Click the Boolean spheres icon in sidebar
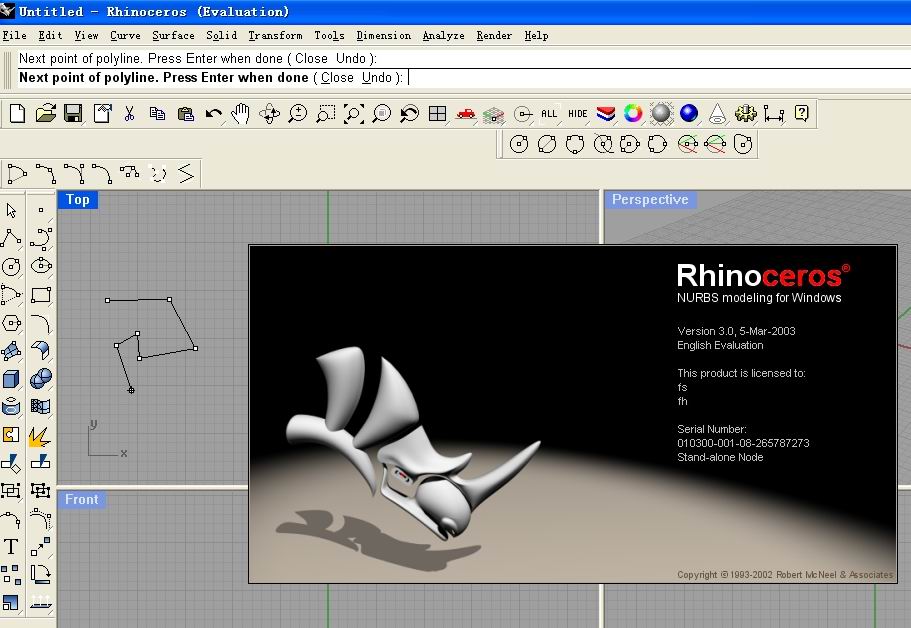The width and height of the screenshot is (911, 628). (41, 379)
